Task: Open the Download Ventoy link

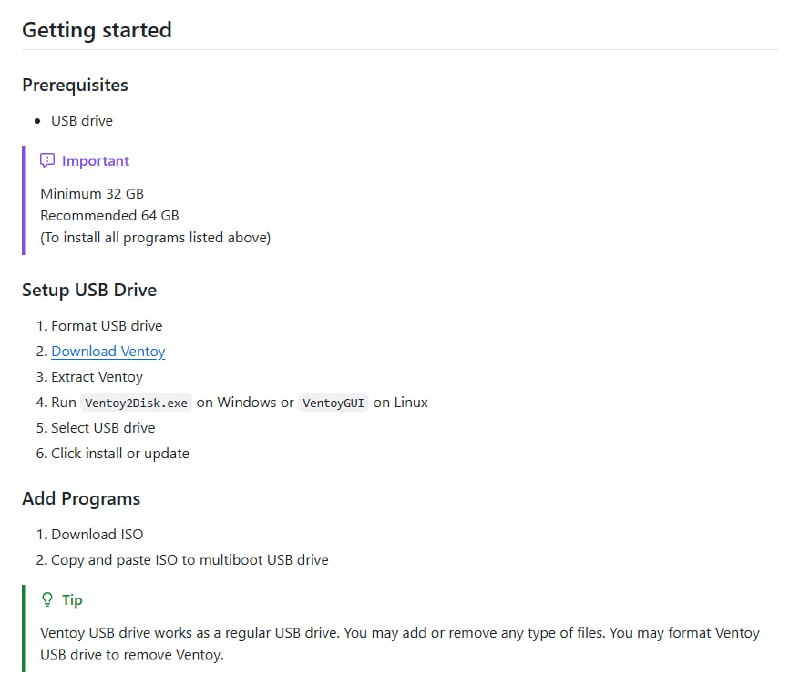Action: (108, 351)
